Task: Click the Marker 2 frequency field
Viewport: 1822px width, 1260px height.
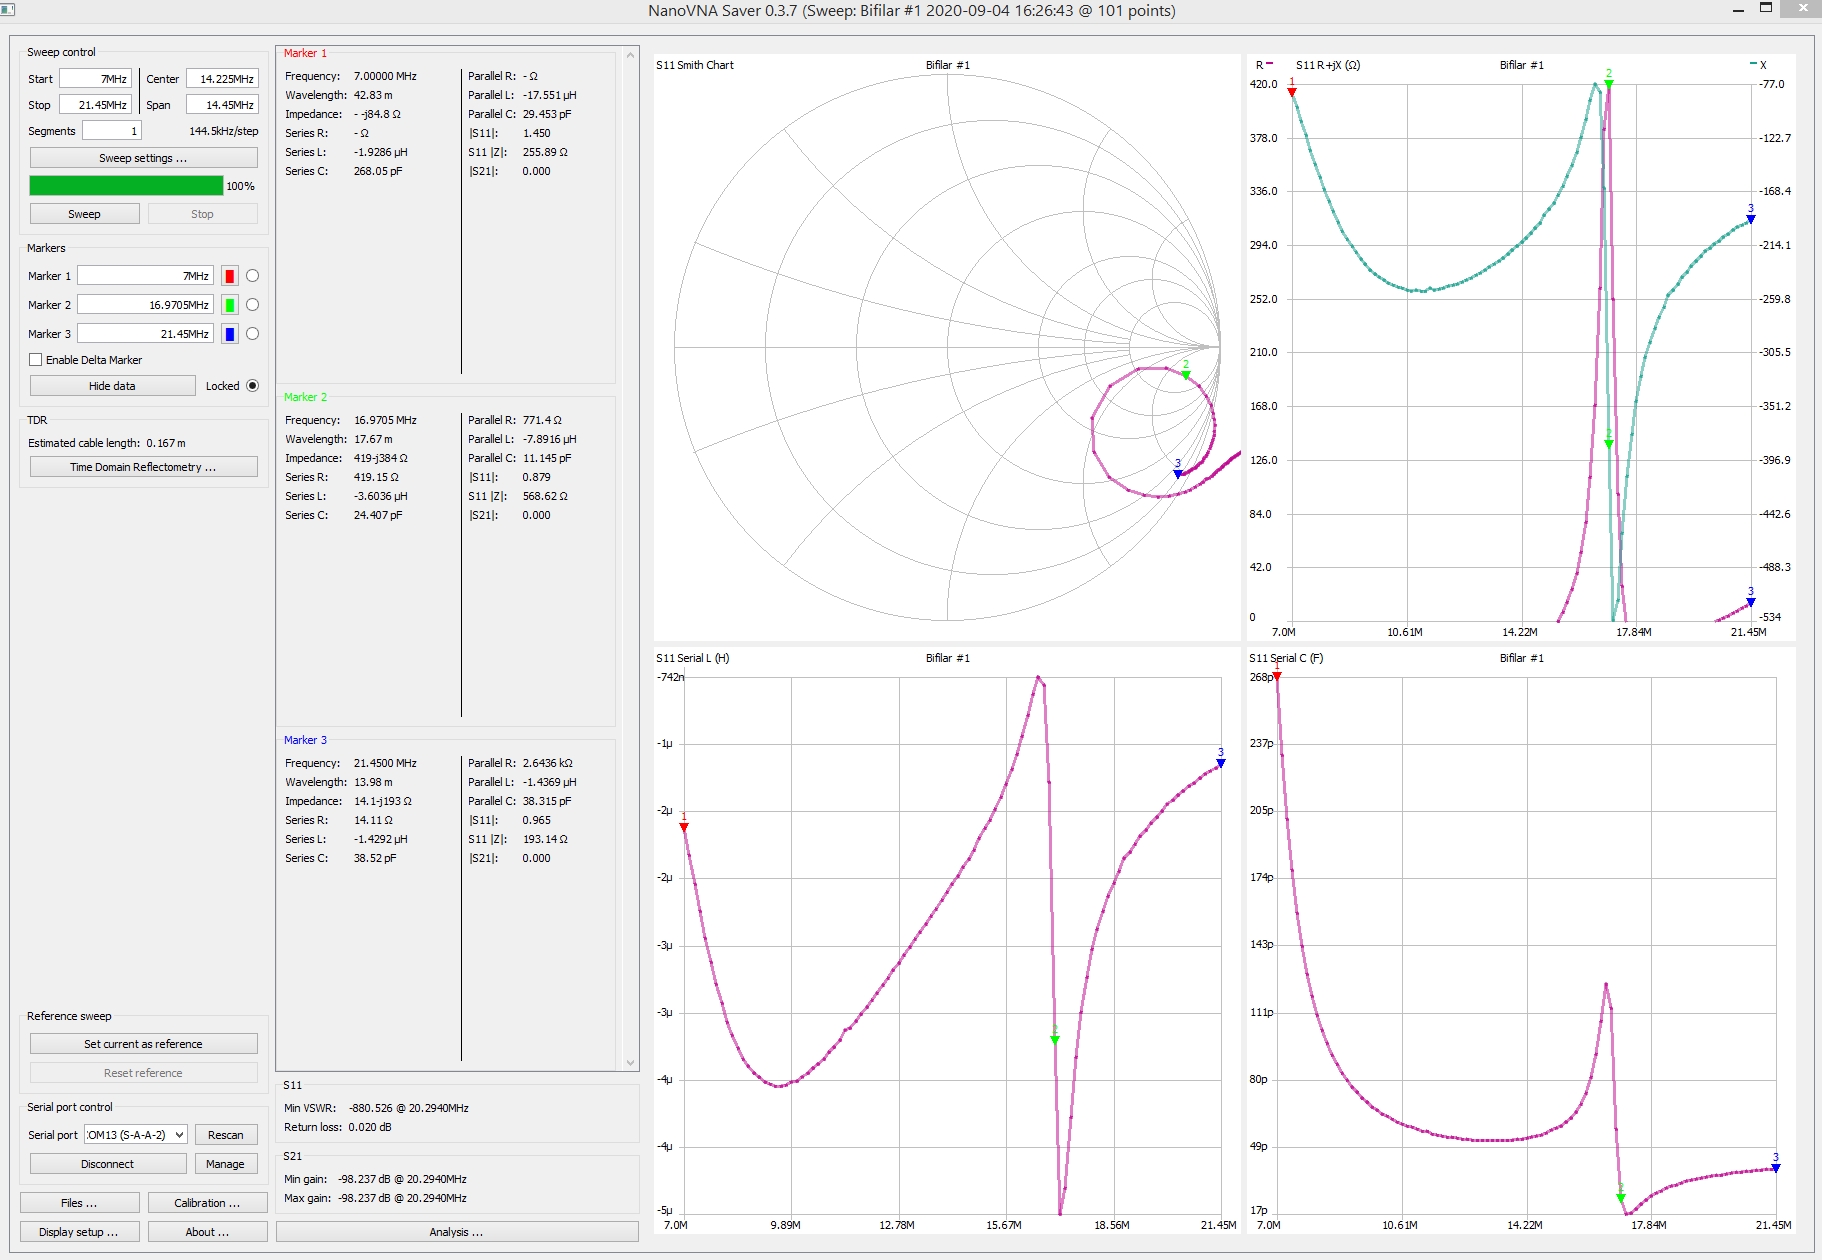Action: 145,305
